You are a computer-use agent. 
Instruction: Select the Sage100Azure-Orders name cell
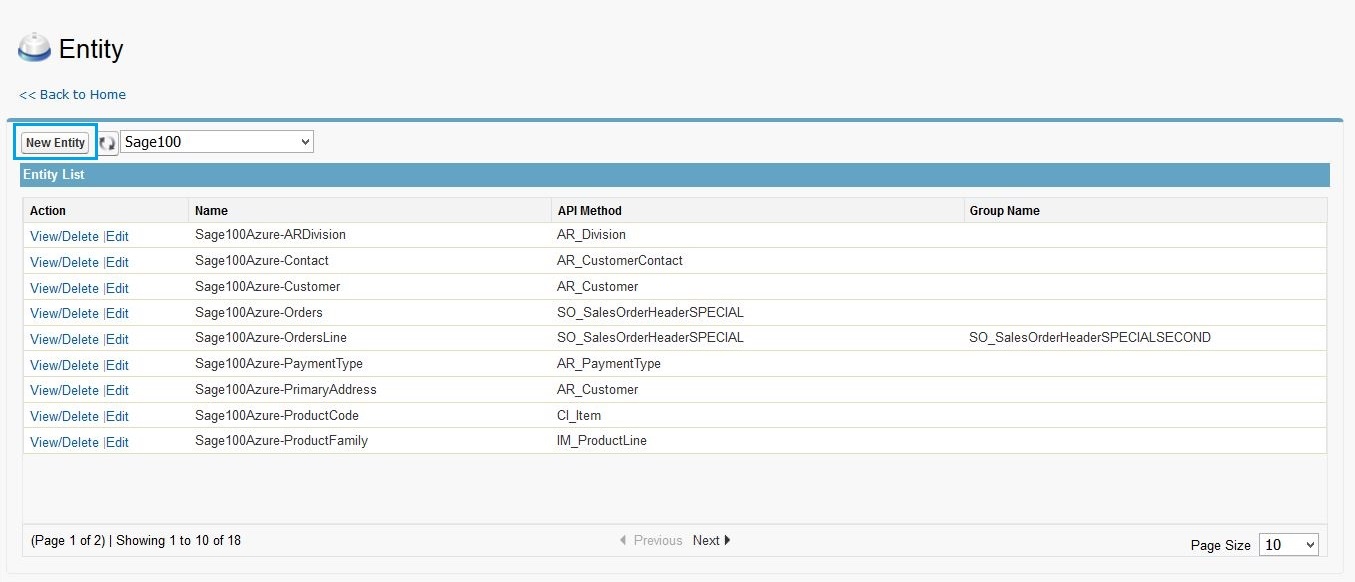point(370,312)
